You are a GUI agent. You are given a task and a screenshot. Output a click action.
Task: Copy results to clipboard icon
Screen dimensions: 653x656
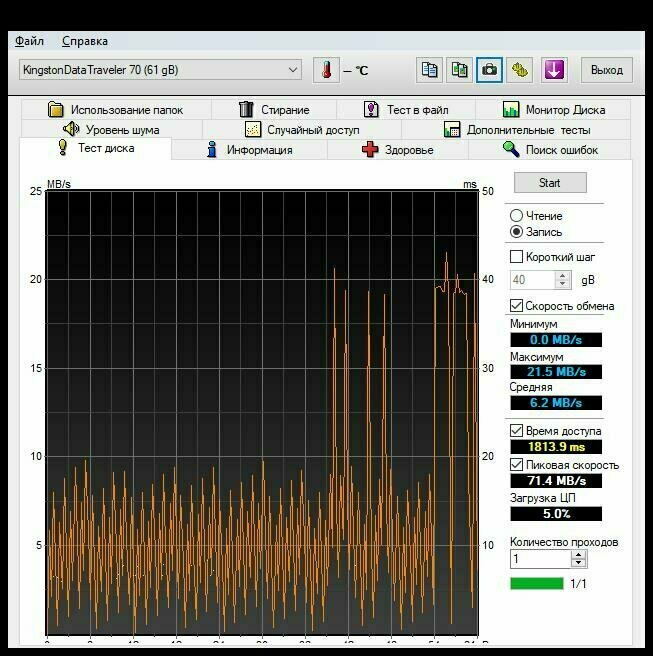click(429, 70)
